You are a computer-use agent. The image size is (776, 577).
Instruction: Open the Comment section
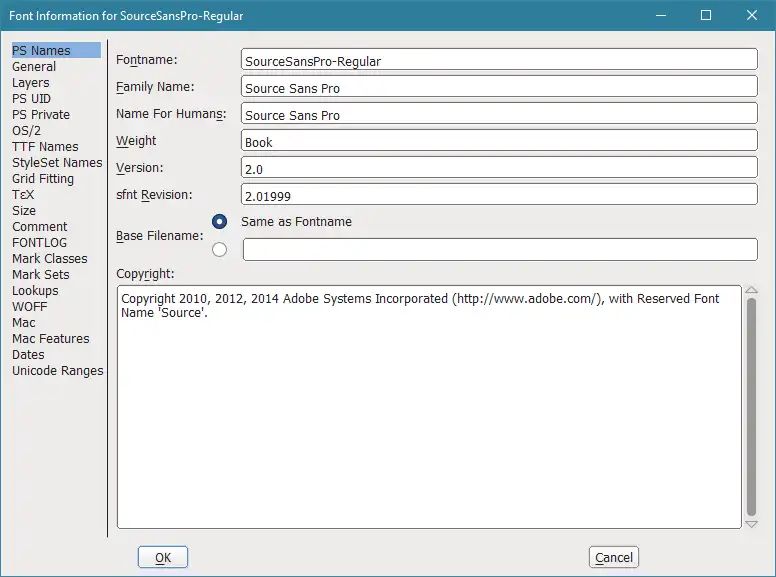40,227
